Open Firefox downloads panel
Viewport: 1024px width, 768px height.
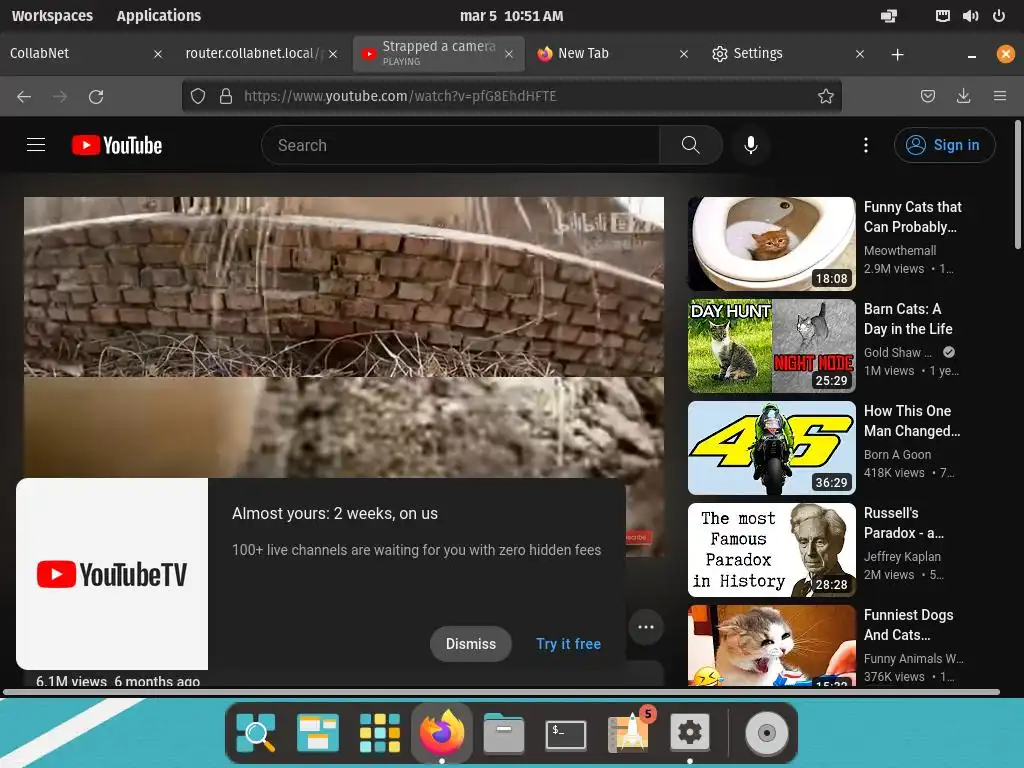tap(963, 97)
